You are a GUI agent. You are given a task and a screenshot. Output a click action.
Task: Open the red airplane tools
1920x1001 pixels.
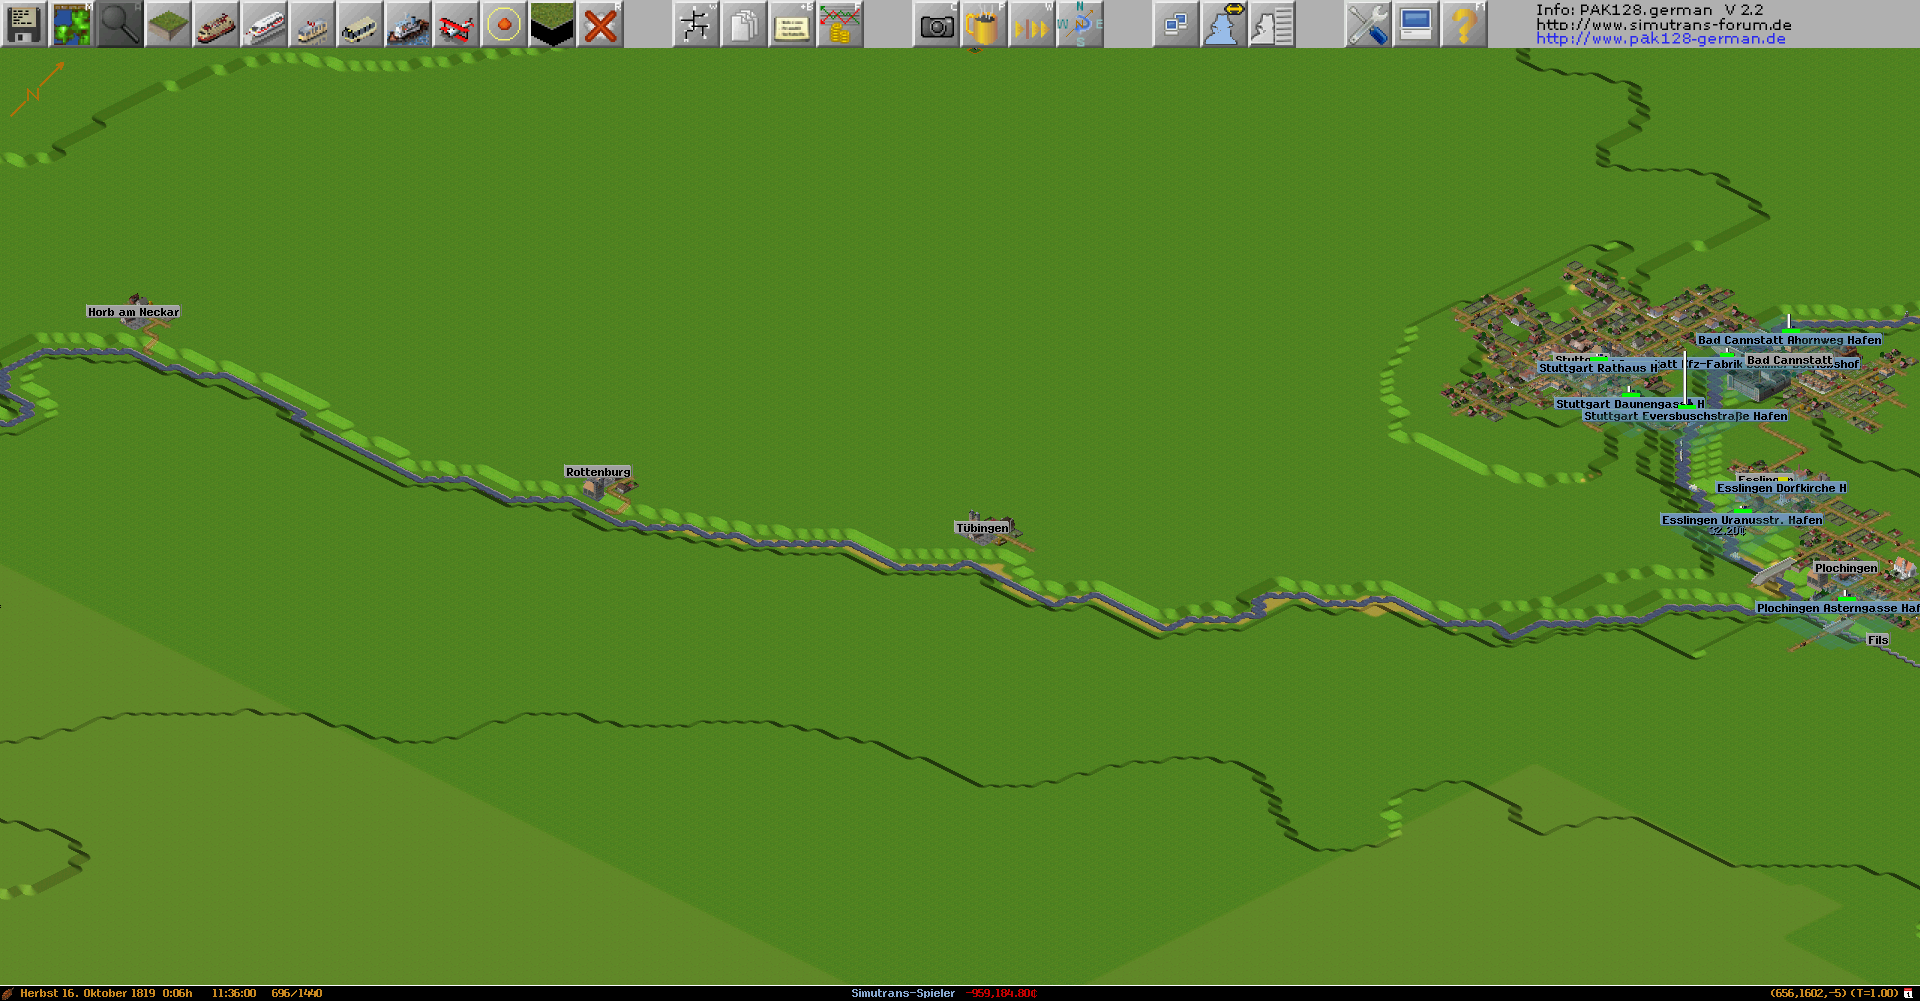[x=455, y=24]
